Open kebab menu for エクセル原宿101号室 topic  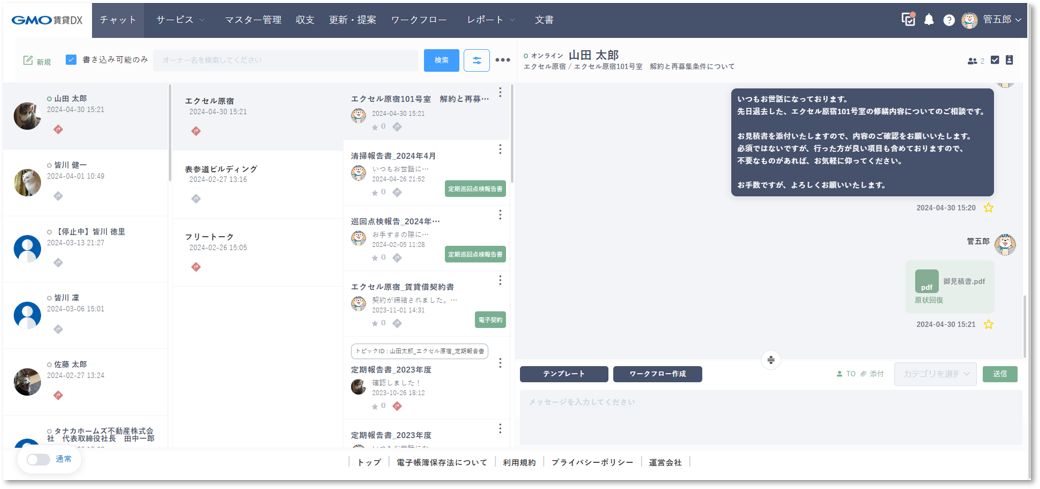(x=500, y=92)
